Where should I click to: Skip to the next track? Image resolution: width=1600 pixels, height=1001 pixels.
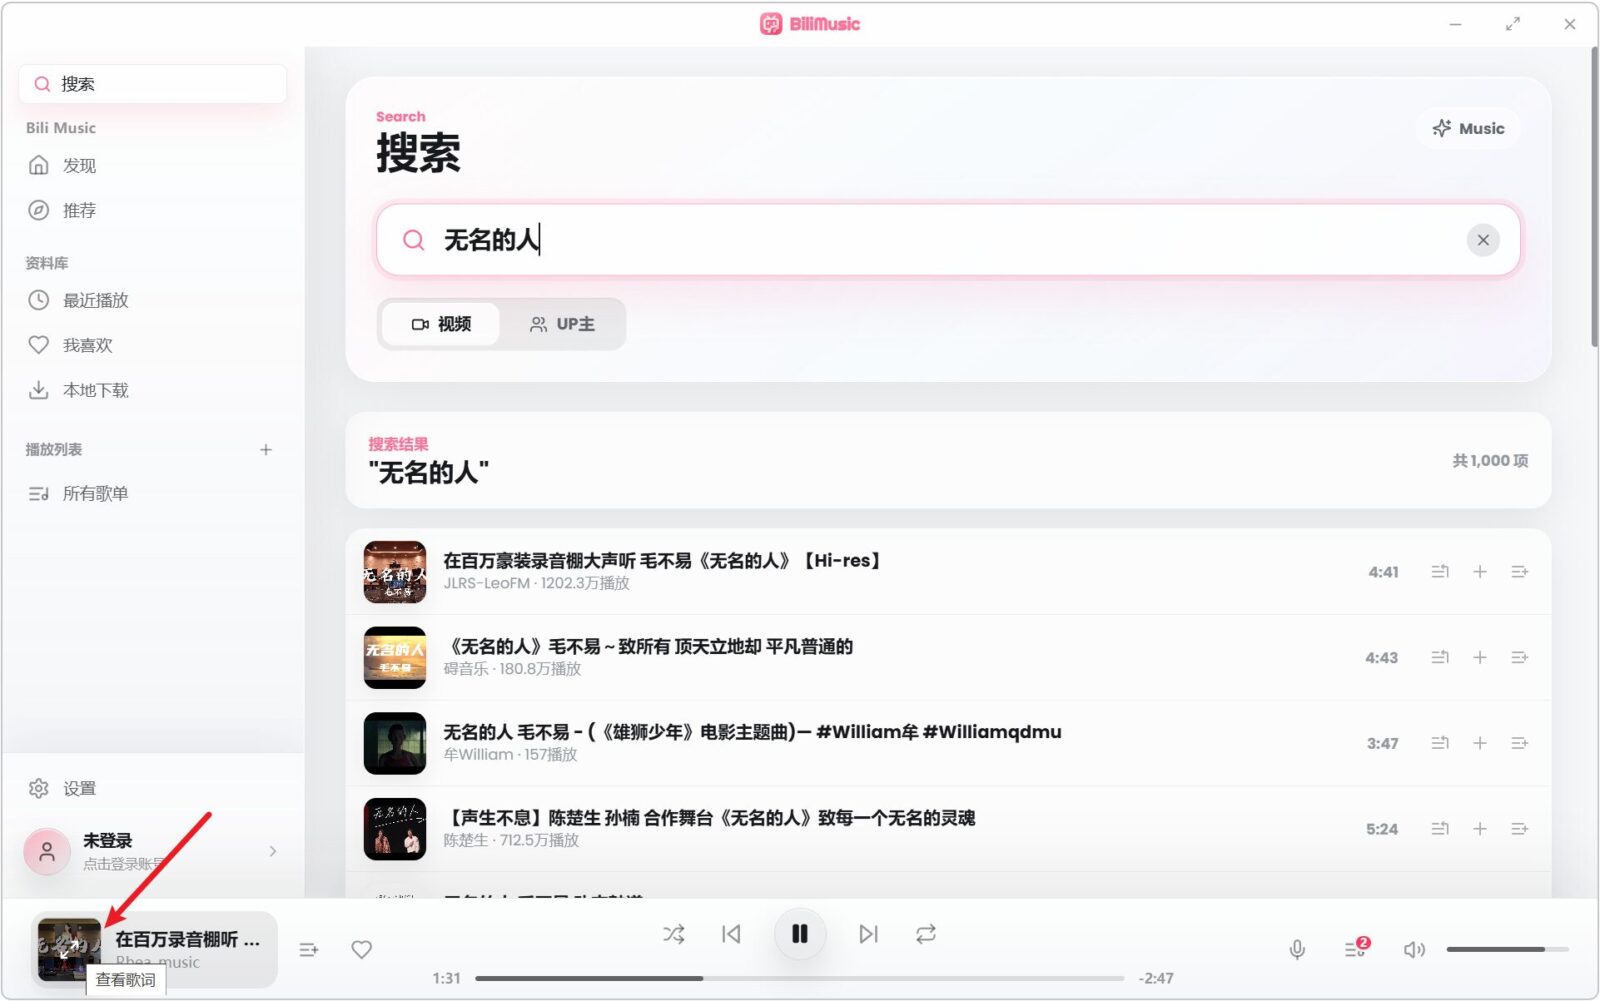tap(868, 934)
